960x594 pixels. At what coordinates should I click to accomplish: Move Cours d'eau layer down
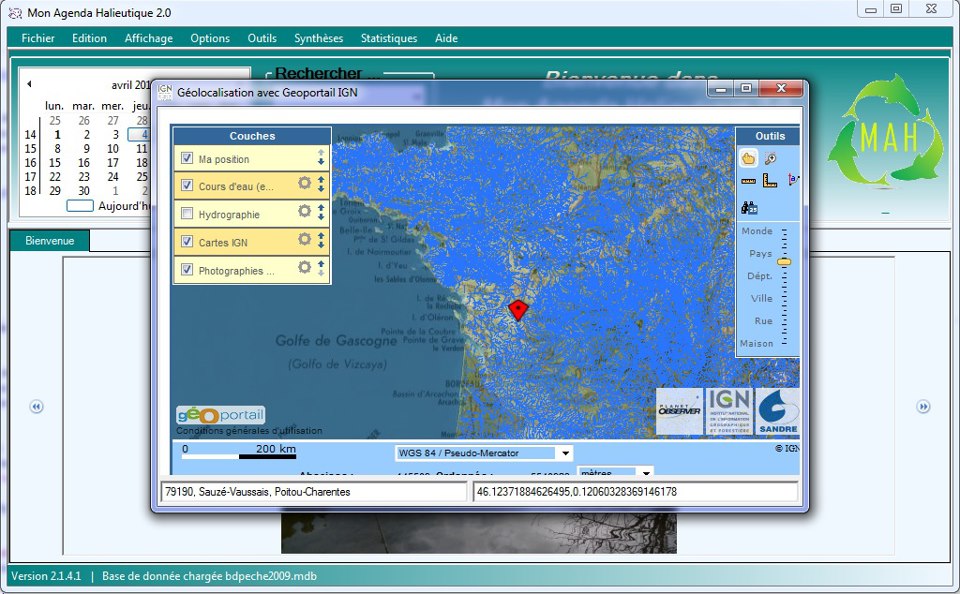point(321,189)
